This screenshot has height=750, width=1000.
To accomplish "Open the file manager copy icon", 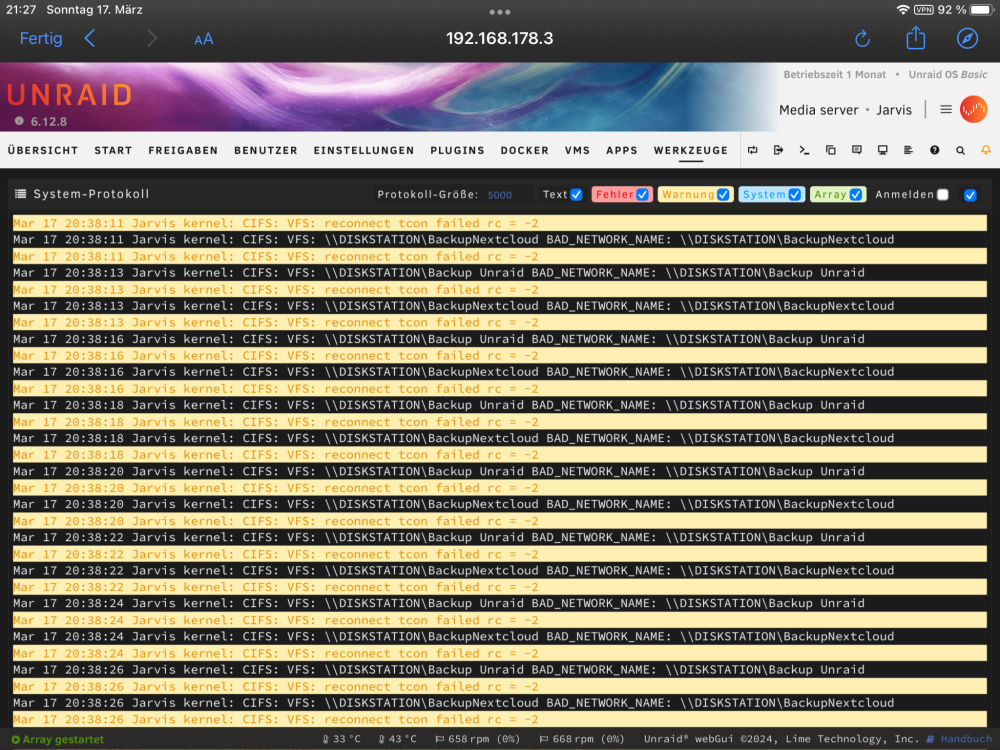I will coord(830,150).
